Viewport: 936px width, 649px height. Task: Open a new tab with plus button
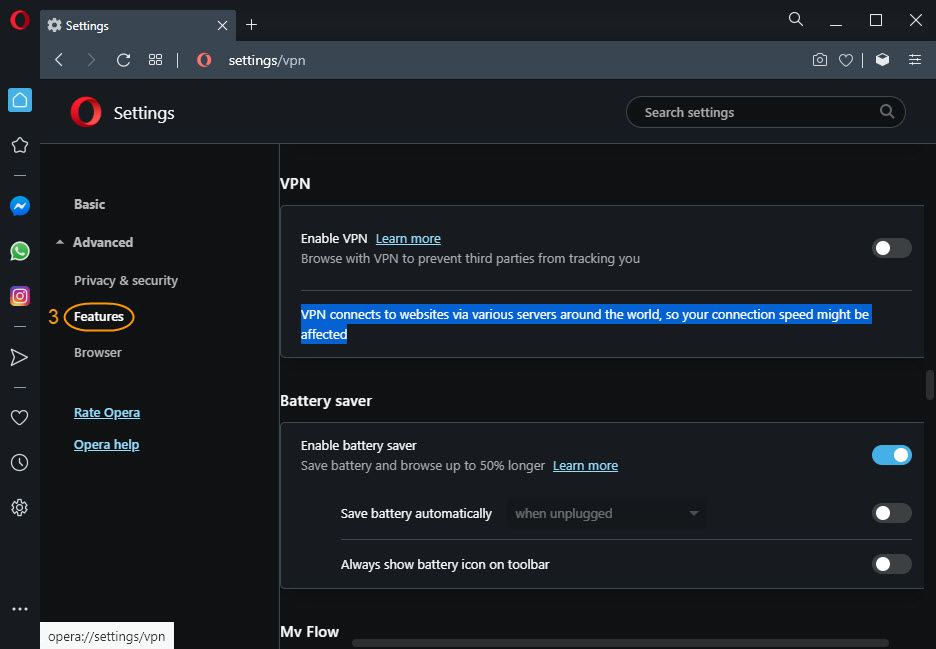[x=251, y=24]
